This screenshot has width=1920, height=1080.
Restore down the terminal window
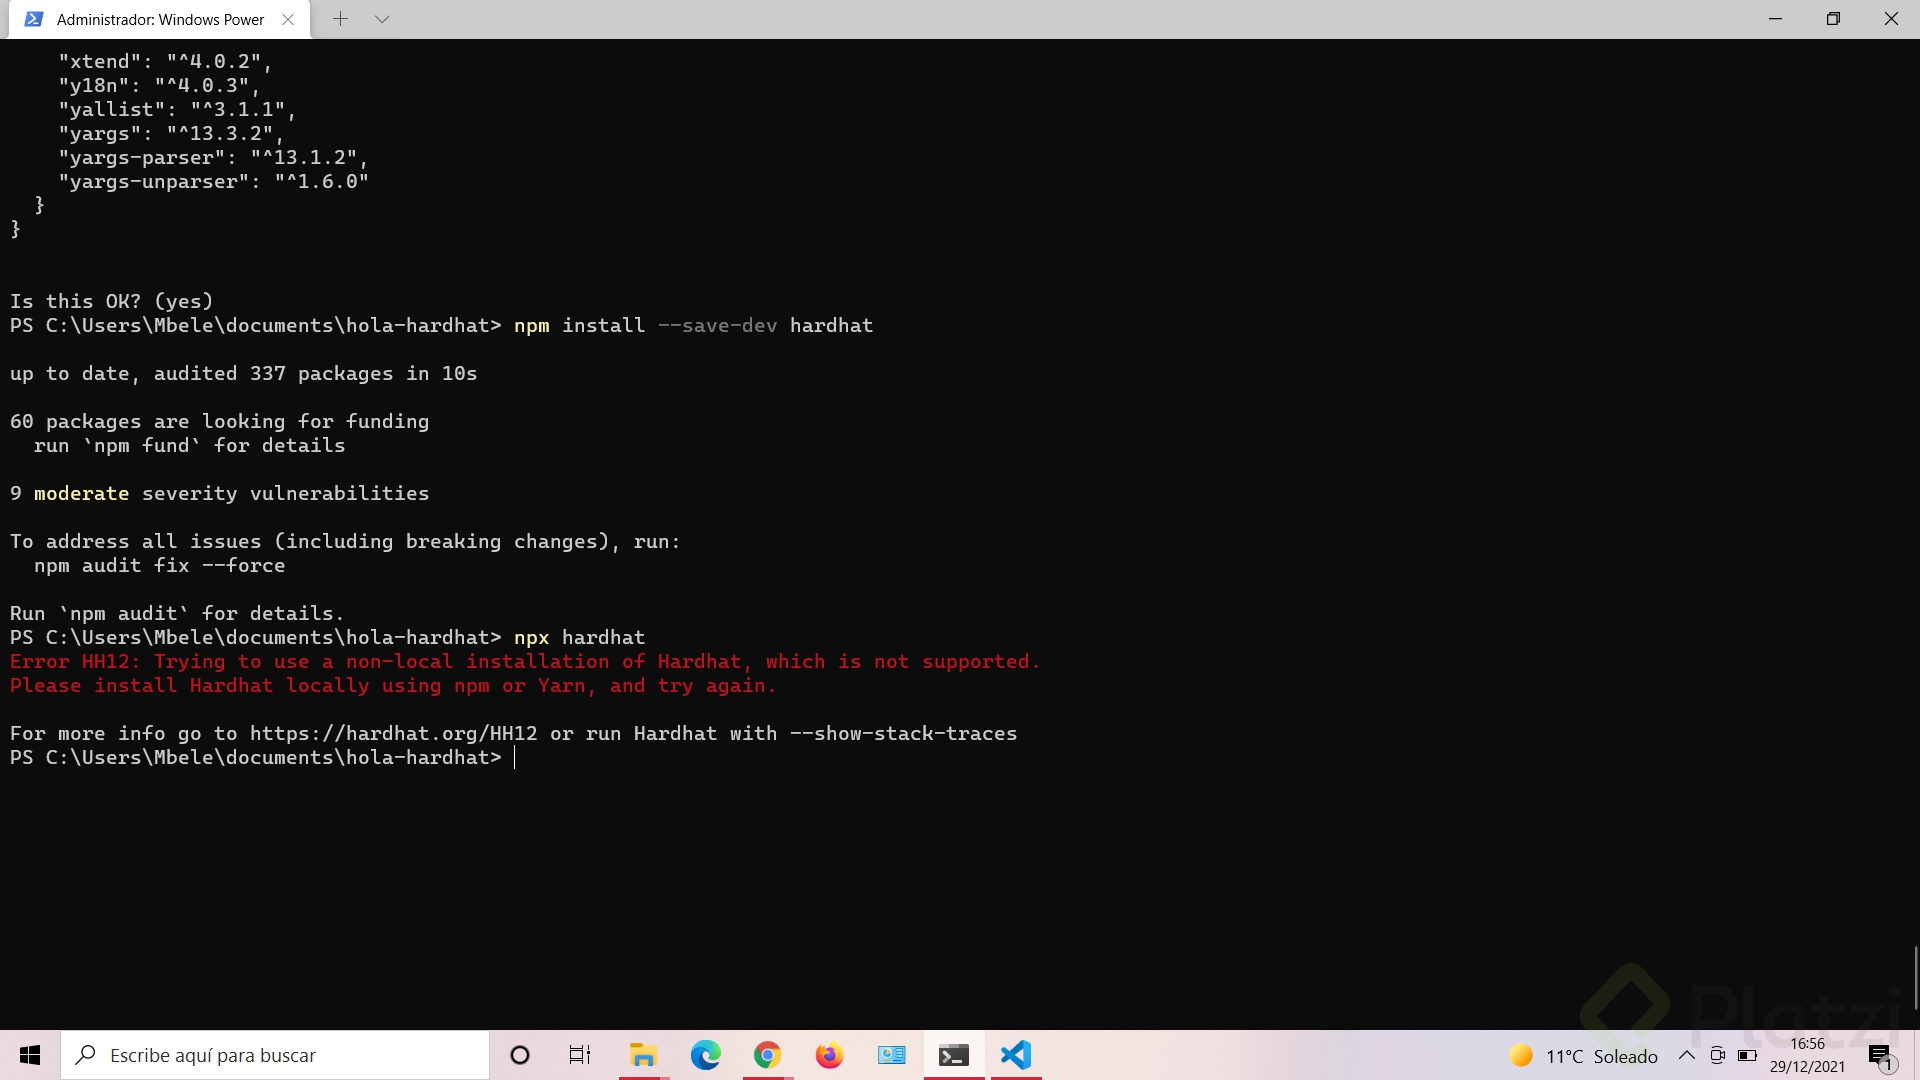(1833, 19)
